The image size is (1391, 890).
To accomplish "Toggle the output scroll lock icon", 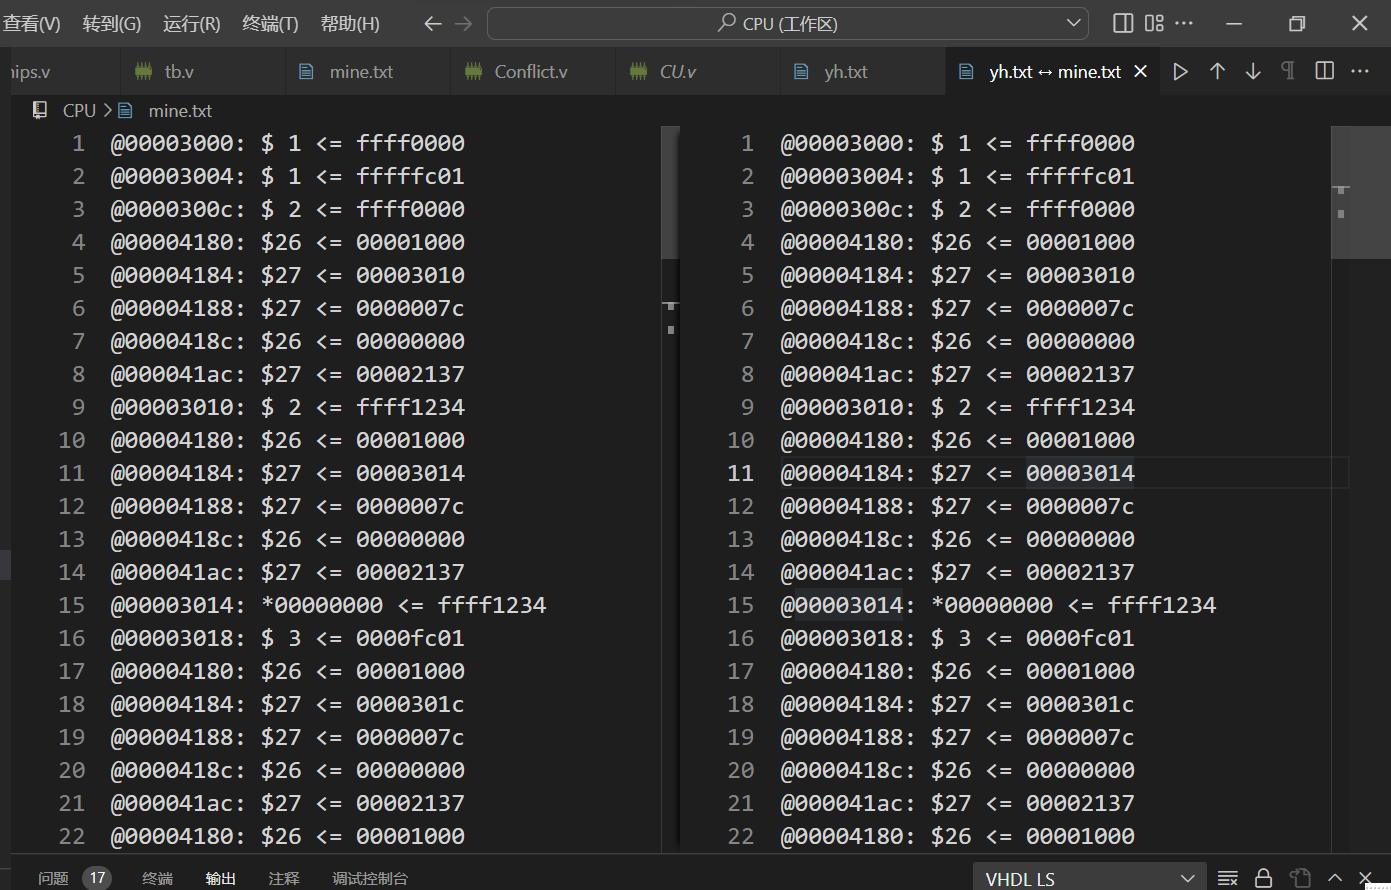I will [1264, 878].
